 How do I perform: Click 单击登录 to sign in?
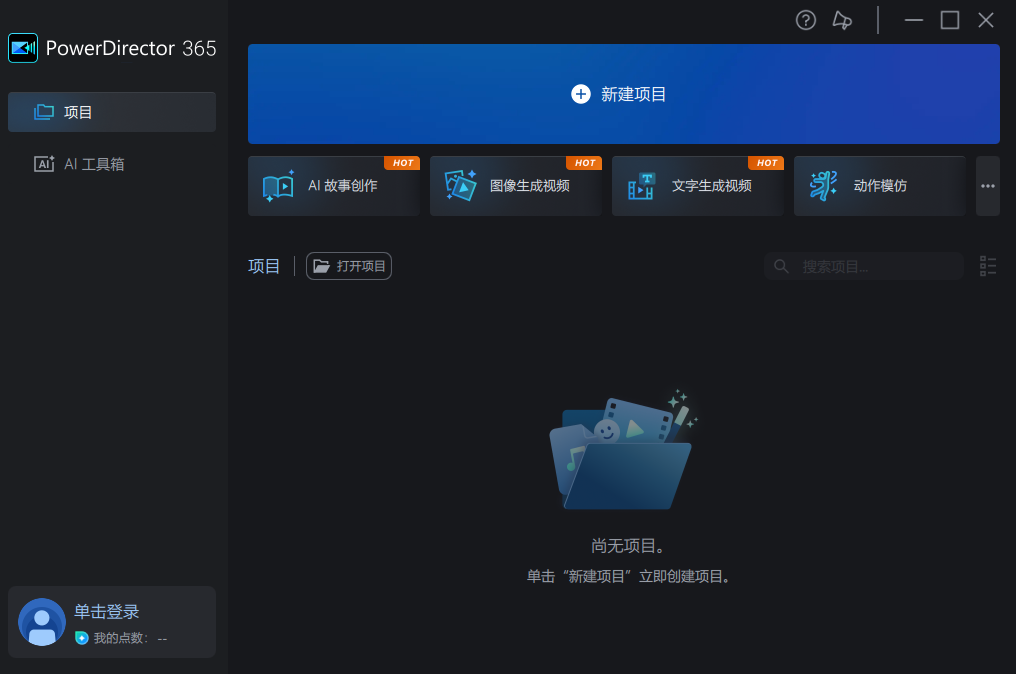(107, 611)
